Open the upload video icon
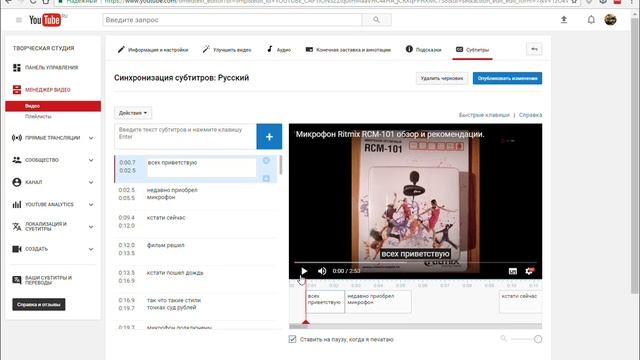Image resolution: width=640 pixels, height=360 pixels. click(x=564, y=20)
